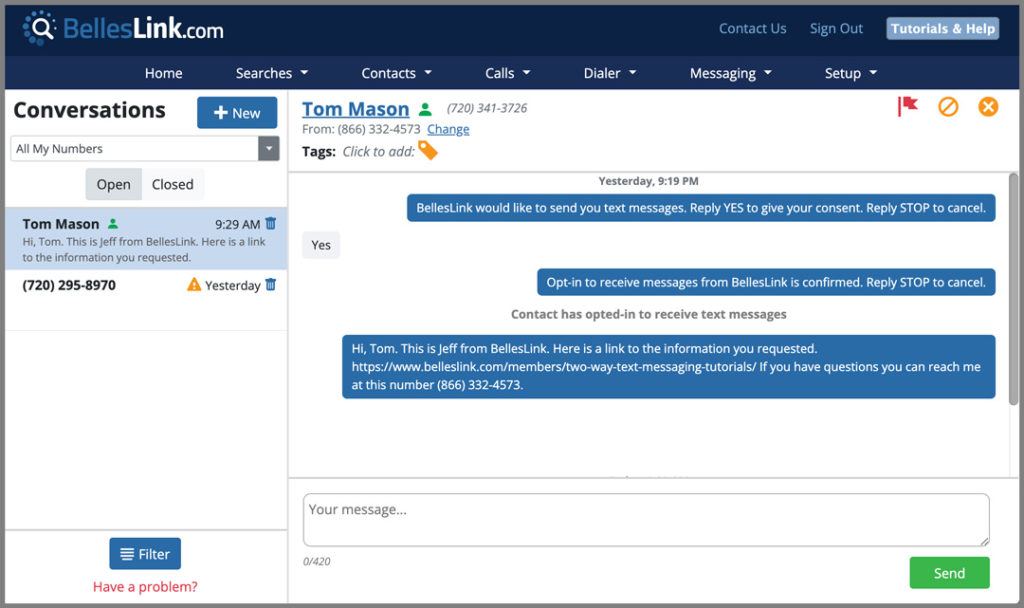Switch to the Closed conversations tab
This screenshot has width=1024, height=608.
pyautogui.click(x=172, y=184)
